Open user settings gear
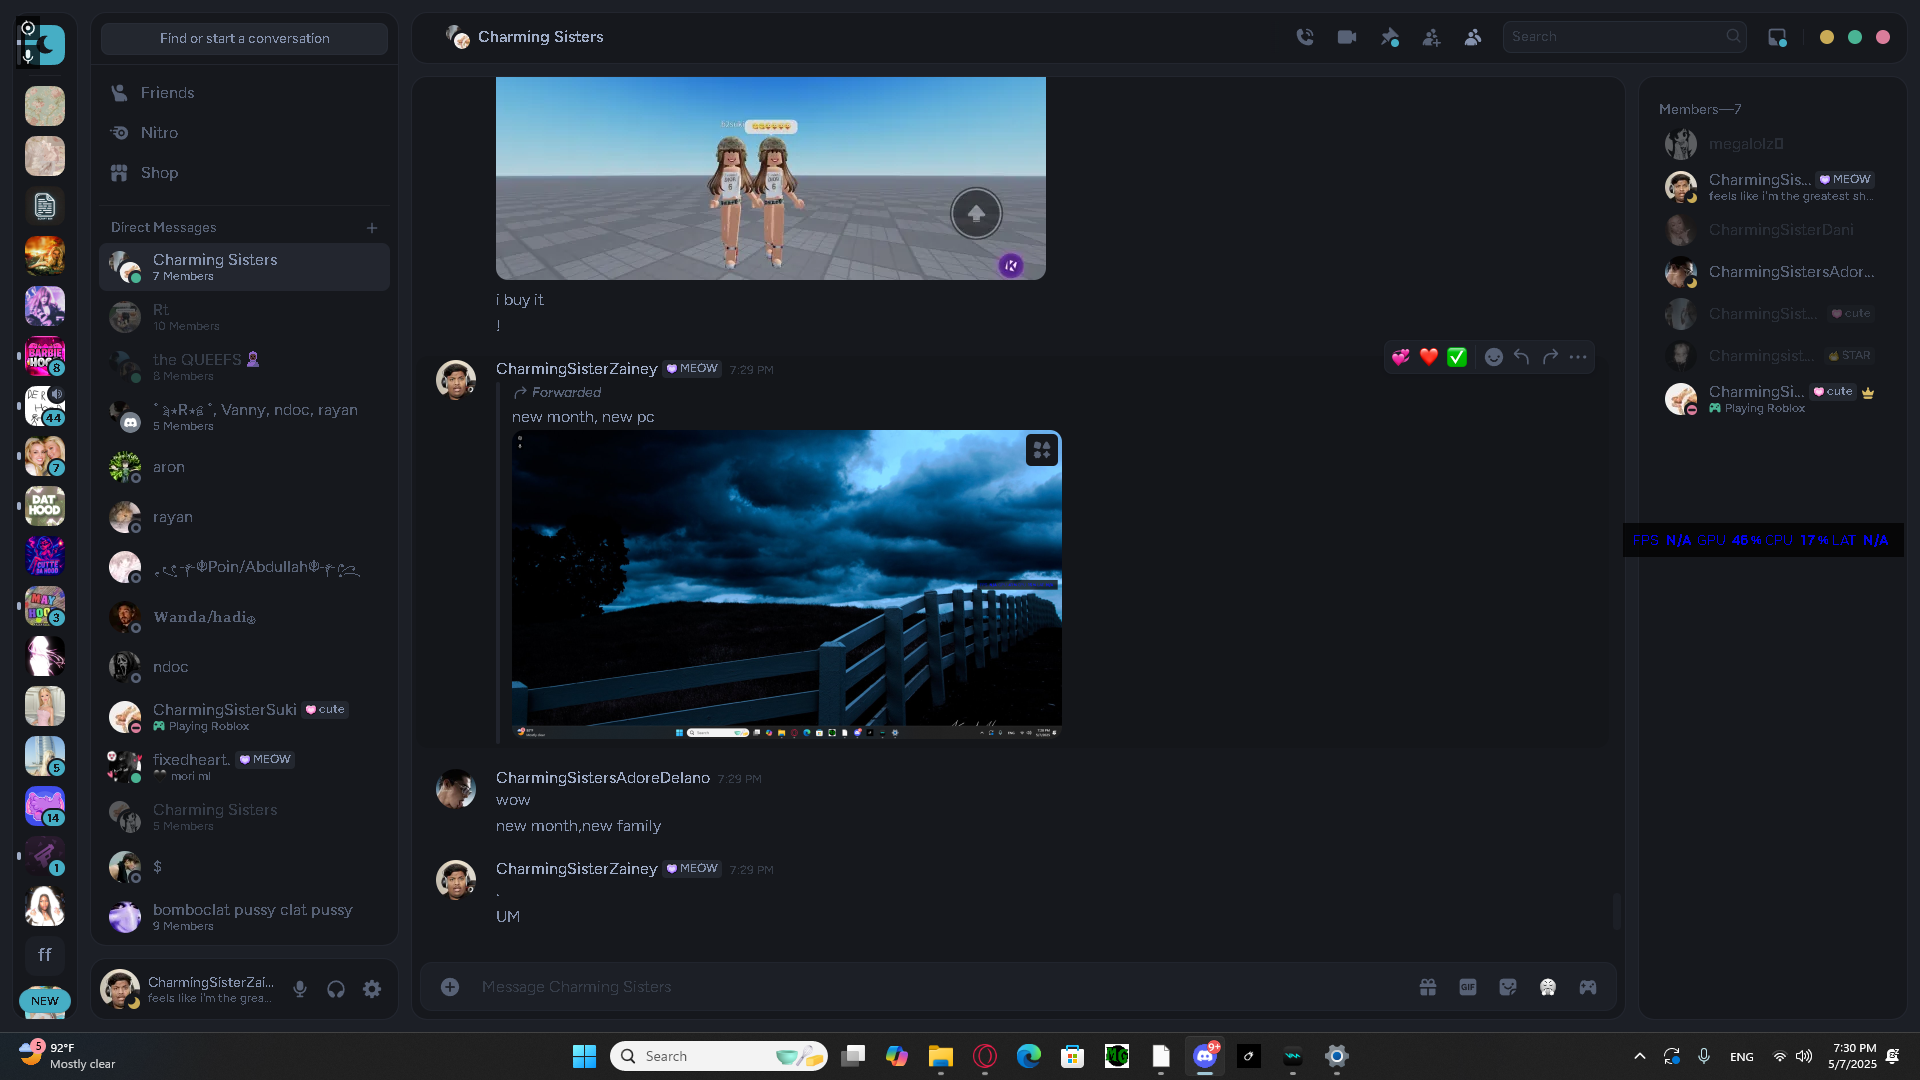Image resolution: width=1920 pixels, height=1080 pixels. (372, 989)
